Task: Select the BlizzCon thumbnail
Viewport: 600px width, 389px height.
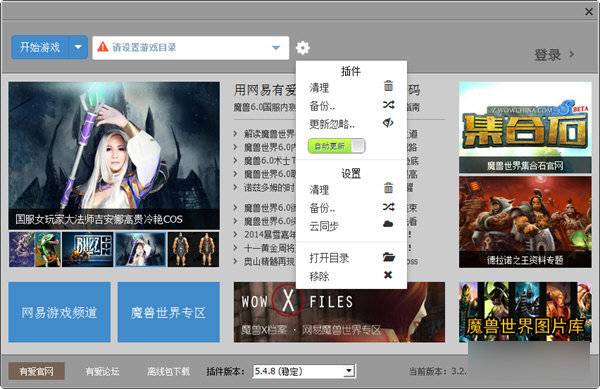Action: click(x=87, y=249)
